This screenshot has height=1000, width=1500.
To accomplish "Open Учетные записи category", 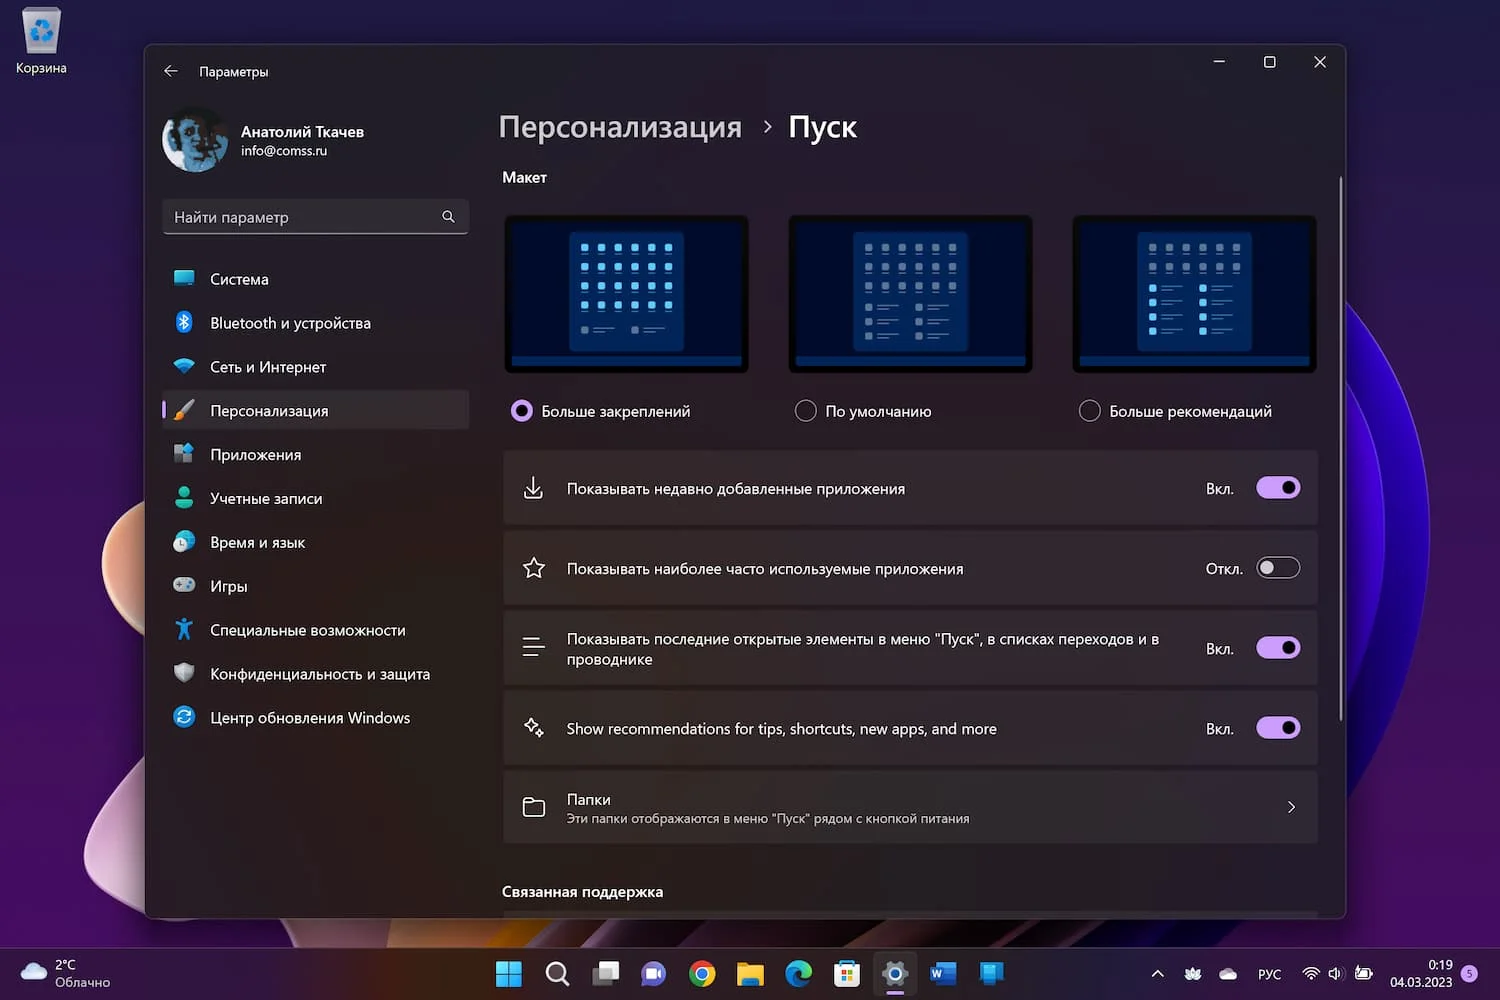I will click(x=316, y=498).
